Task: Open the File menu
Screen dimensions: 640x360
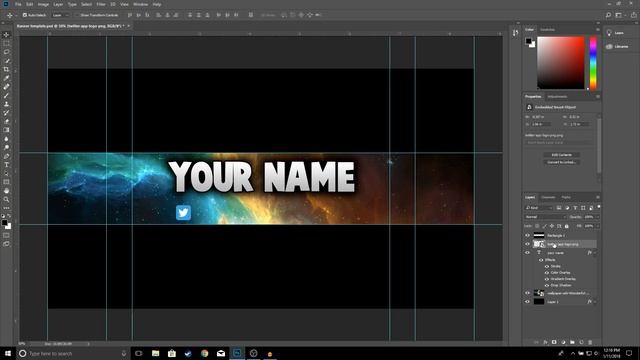Action: coord(18,4)
